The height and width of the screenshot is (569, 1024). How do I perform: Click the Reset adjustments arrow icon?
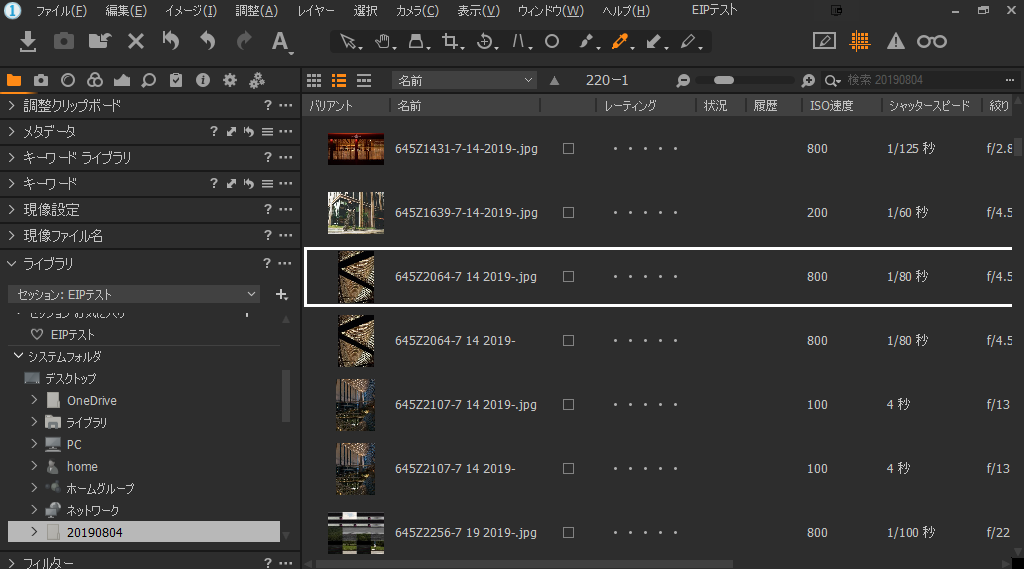tap(171, 41)
